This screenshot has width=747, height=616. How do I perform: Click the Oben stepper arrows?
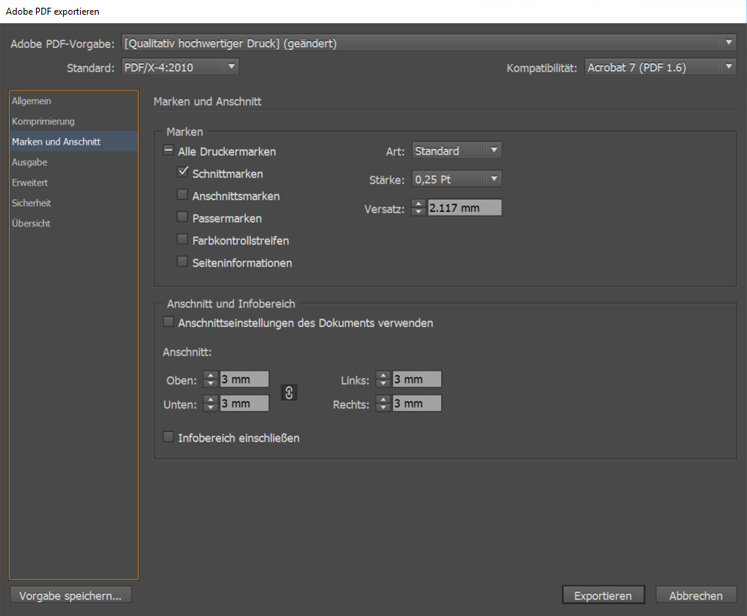(211, 379)
